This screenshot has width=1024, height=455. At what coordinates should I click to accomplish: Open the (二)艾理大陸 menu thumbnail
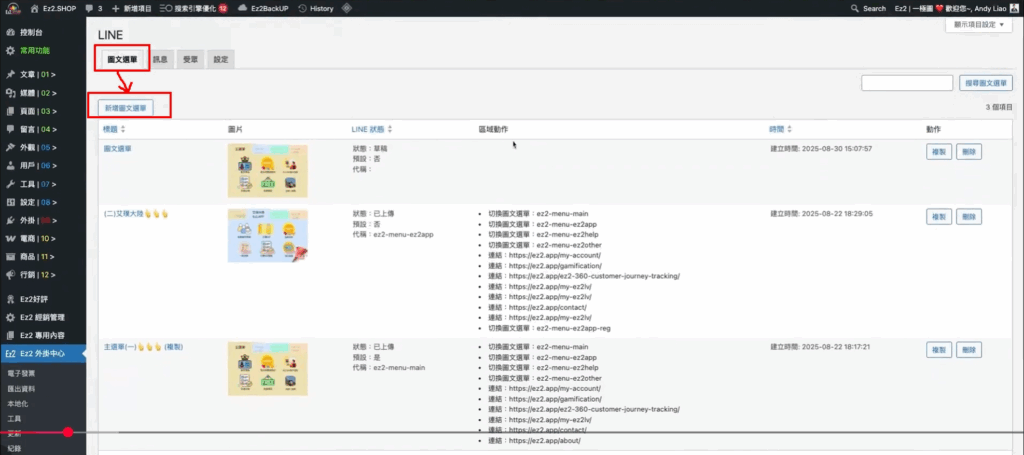268,236
